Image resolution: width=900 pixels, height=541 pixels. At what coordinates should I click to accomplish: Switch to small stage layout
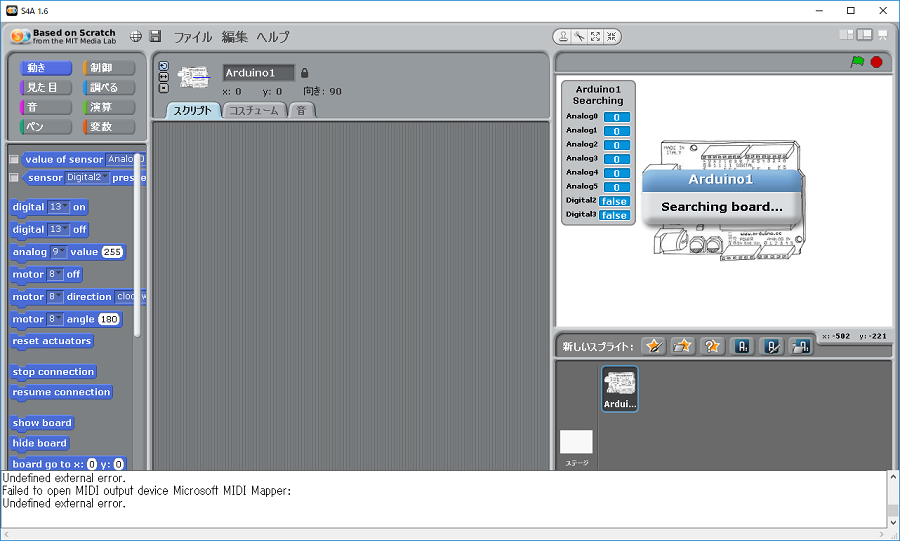[x=846, y=35]
